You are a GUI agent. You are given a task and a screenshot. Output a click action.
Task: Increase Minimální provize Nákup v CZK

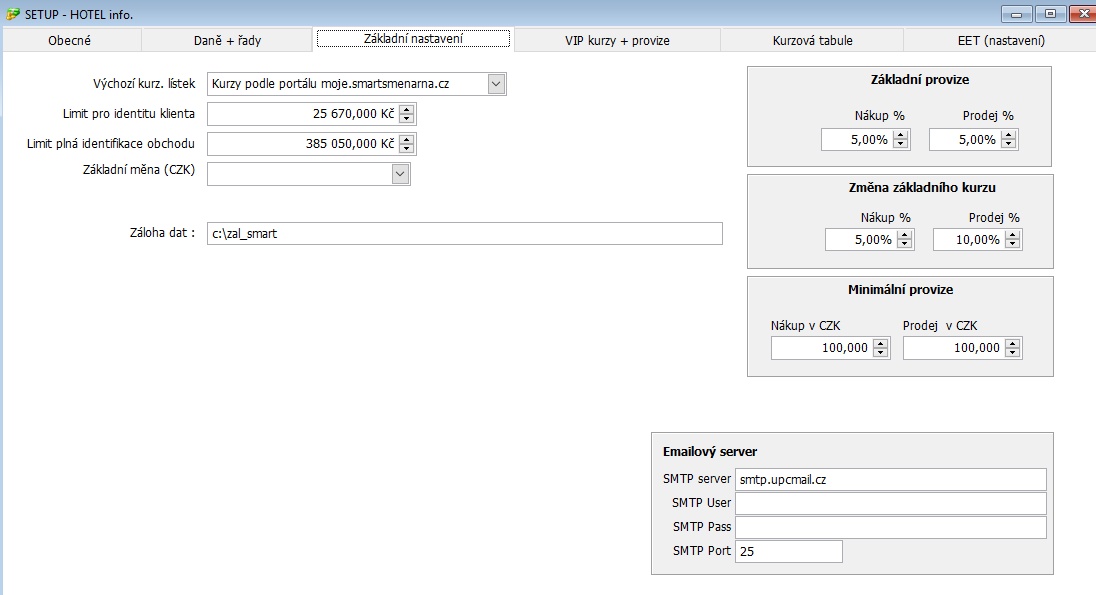click(x=881, y=343)
